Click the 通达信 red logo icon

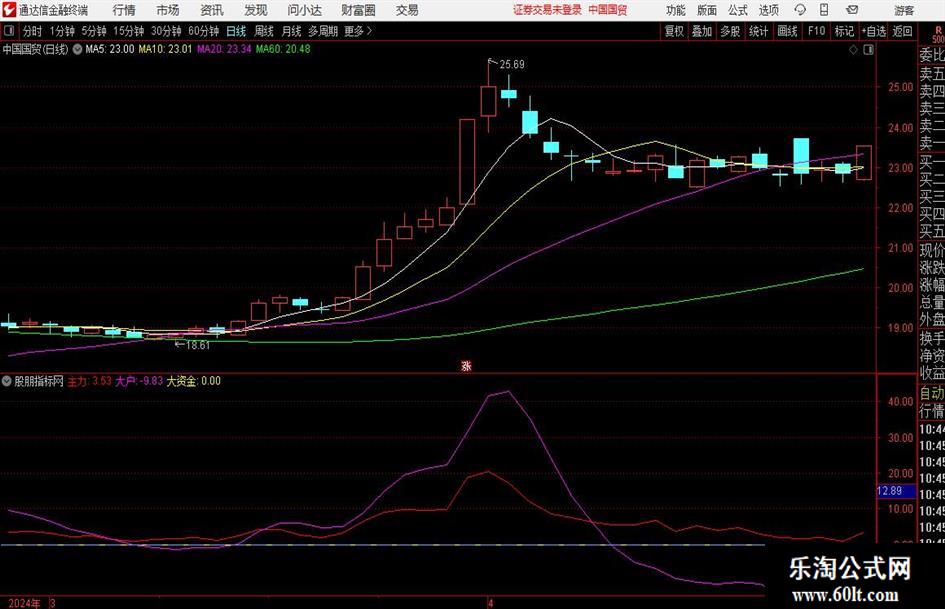coord(9,10)
